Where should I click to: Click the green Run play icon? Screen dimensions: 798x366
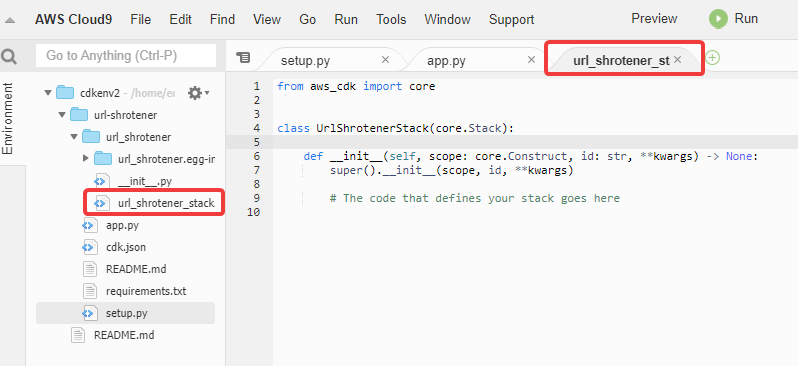[719, 19]
